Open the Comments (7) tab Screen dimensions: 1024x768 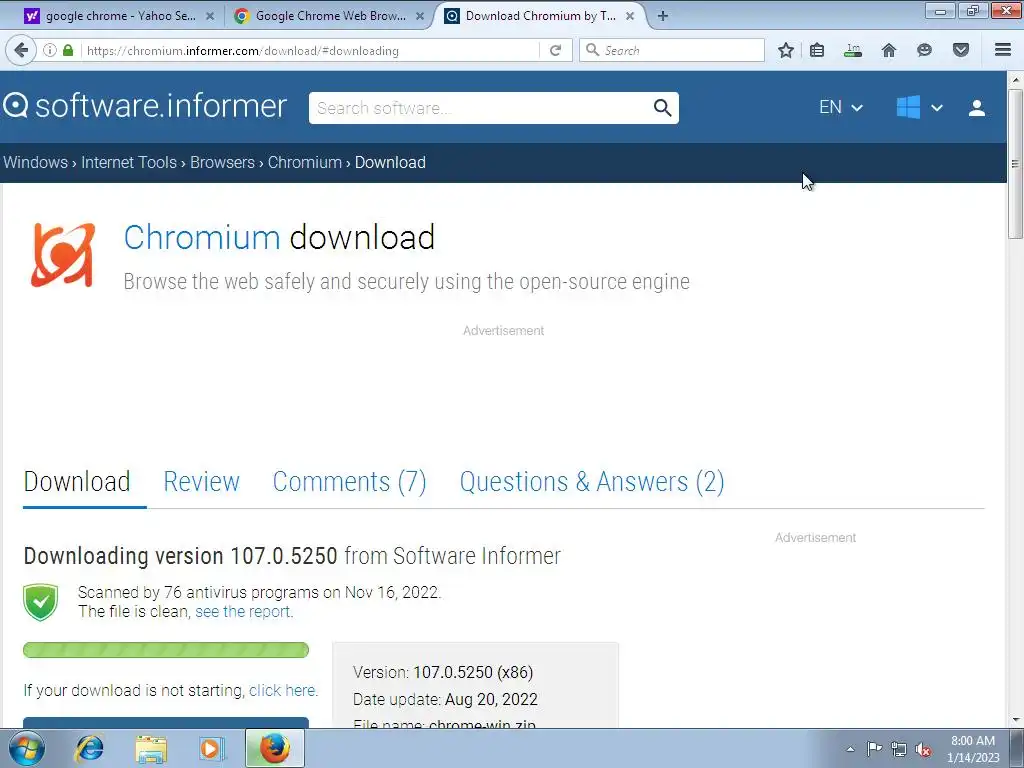[x=349, y=482]
